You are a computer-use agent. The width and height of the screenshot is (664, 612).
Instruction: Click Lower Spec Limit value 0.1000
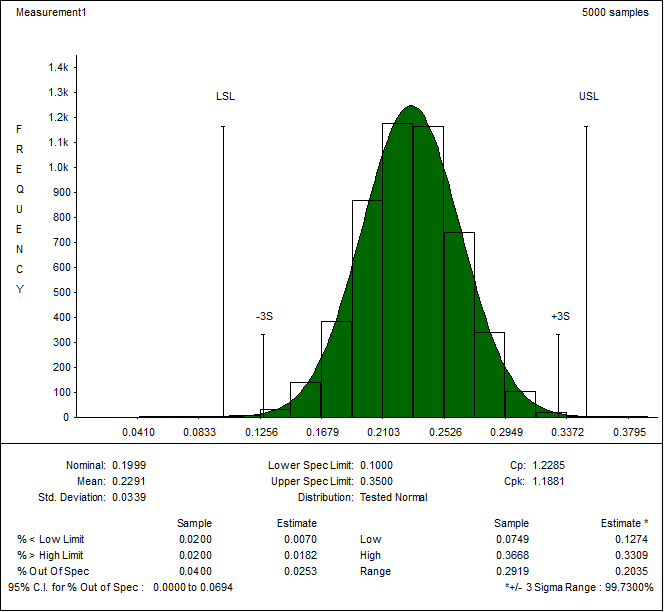(x=376, y=465)
